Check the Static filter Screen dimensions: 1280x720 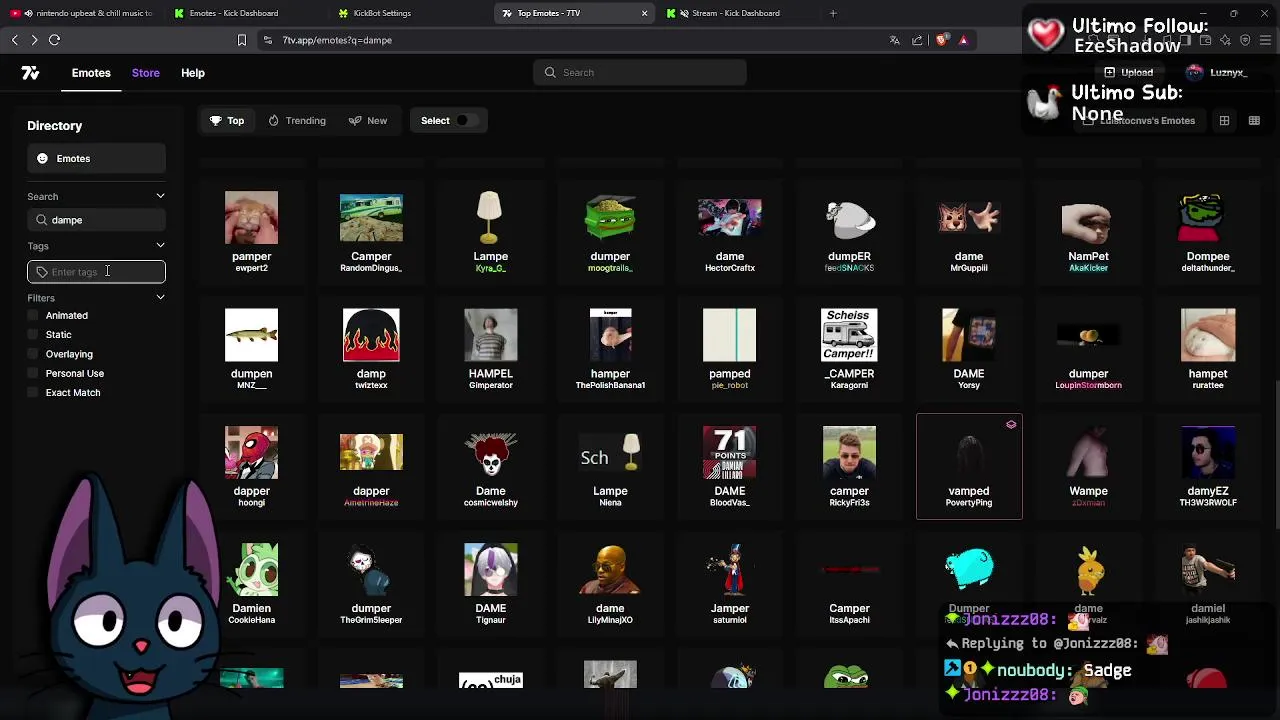click(x=34, y=335)
